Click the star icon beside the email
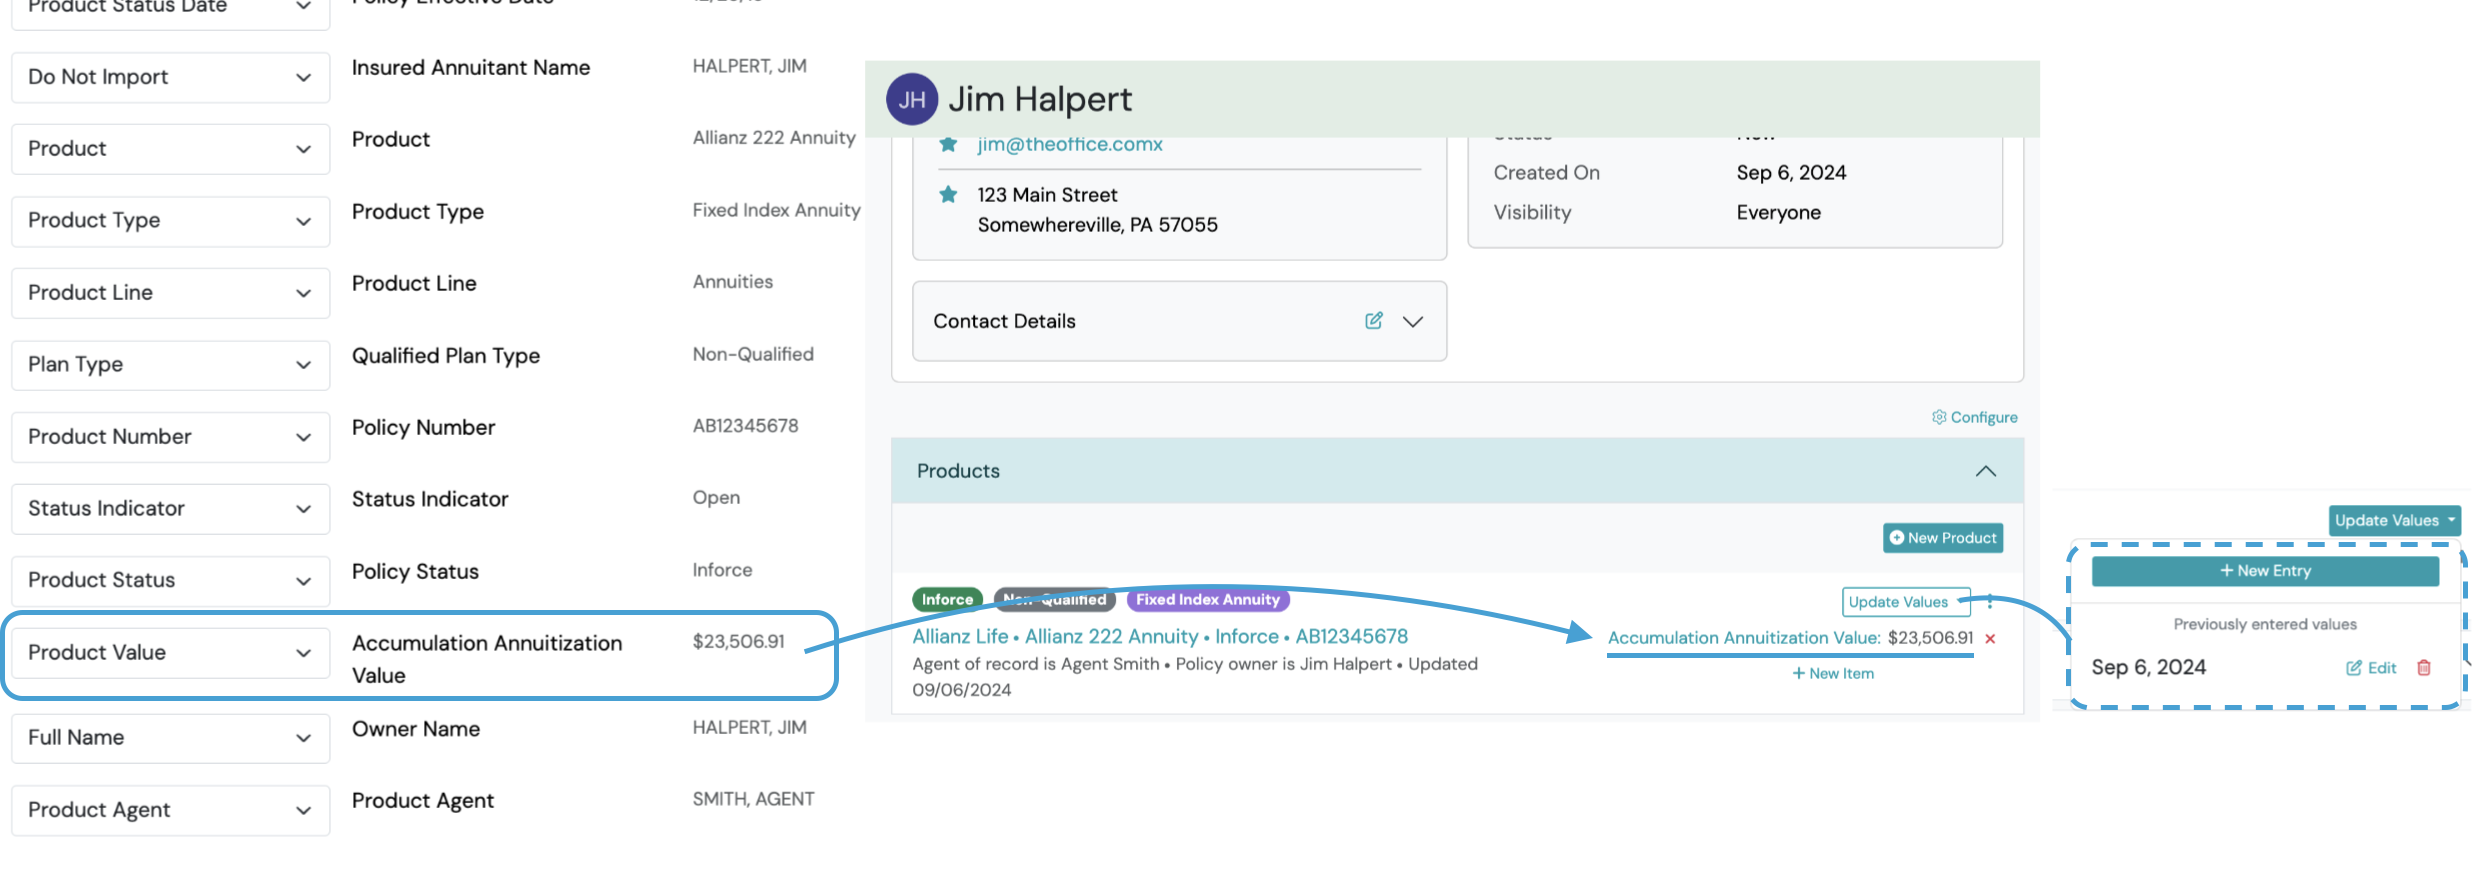Image resolution: width=2482 pixels, height=872 pixels. pos(948,144)
